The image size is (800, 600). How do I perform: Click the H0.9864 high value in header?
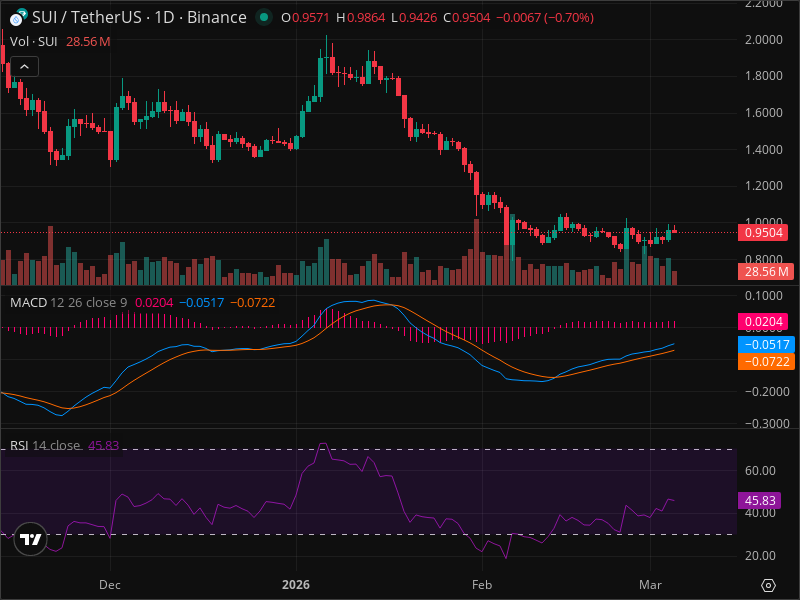point(361,18)
